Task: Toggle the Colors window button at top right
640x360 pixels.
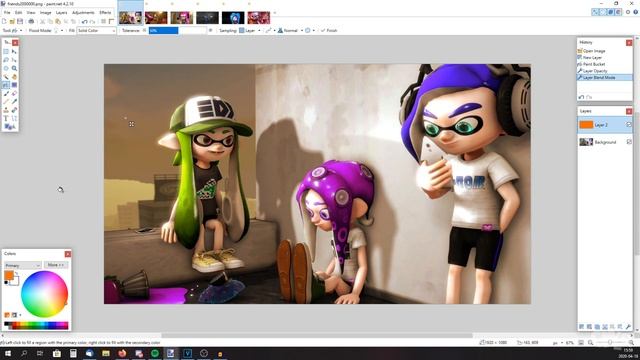Action: tap(618, 12)
